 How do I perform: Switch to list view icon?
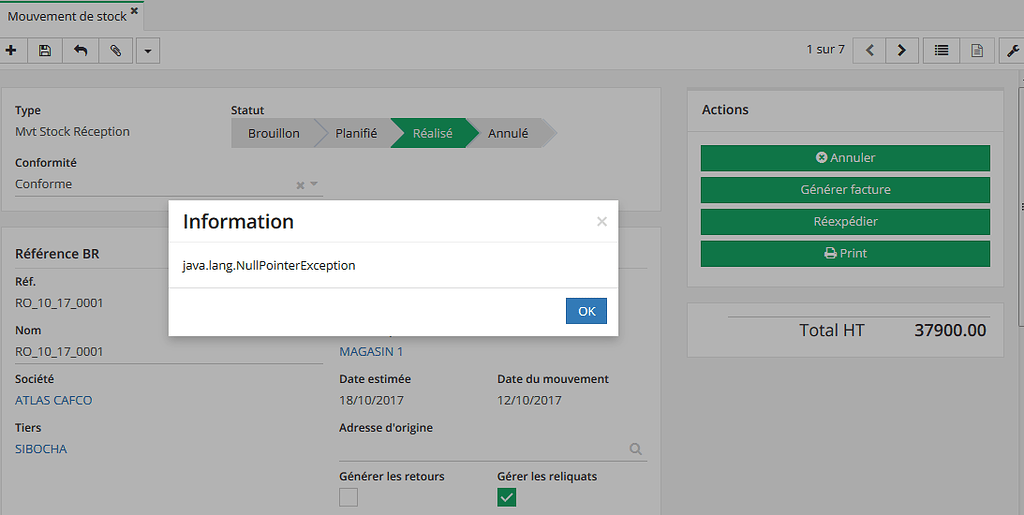tap(941, 50)
